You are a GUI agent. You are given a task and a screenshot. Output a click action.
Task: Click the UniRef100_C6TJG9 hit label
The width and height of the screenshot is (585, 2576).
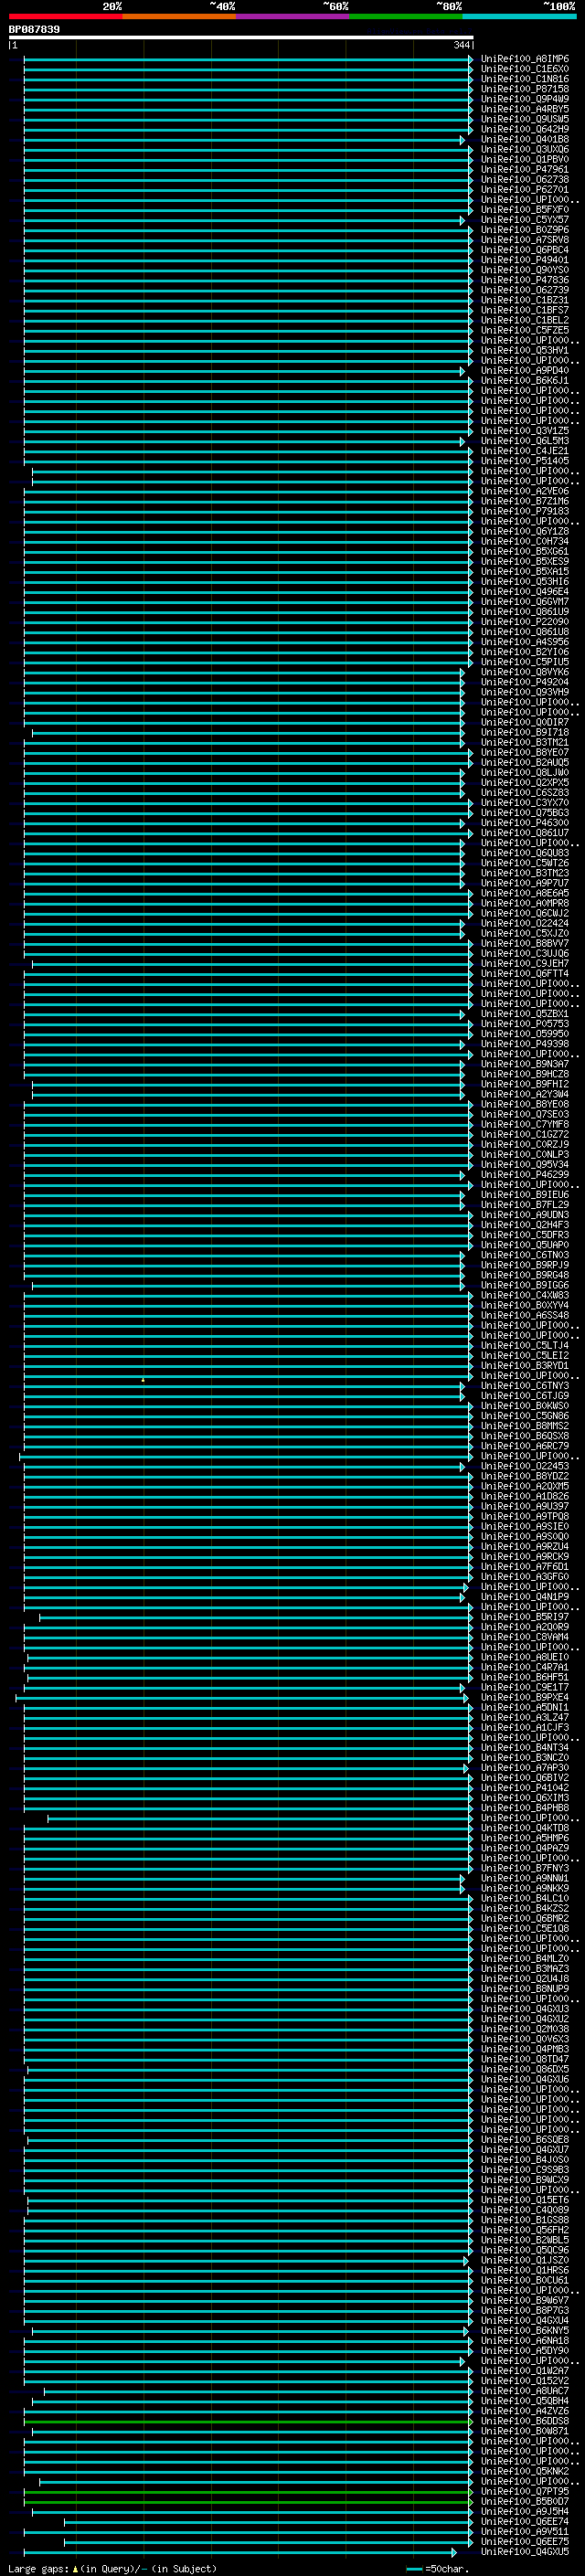(525, 1396)
